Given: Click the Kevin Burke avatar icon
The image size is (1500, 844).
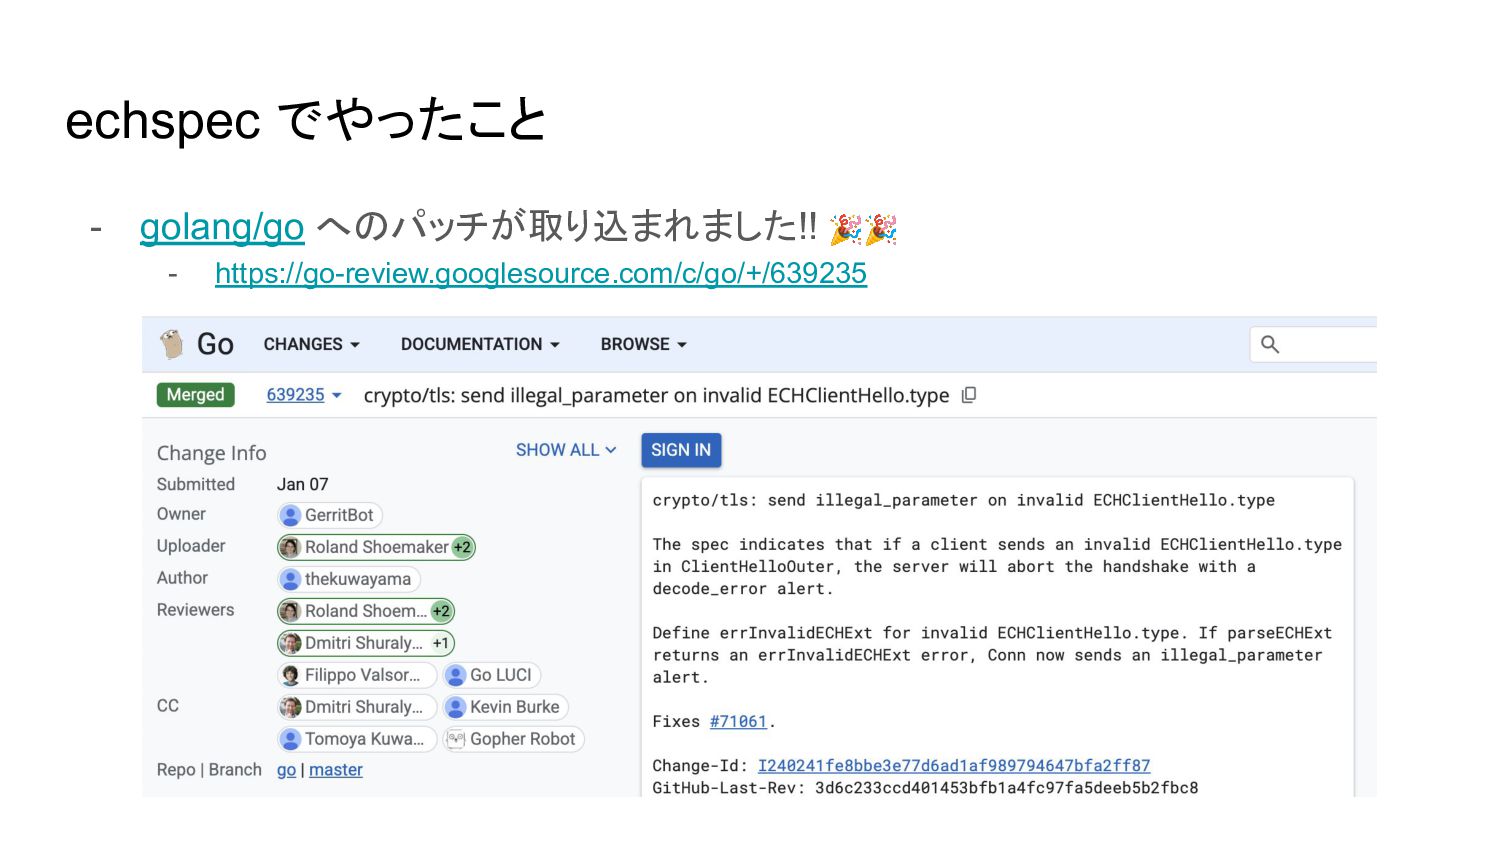Looking at the screenshot, I should pyautogui.click(x=455, y=707).
